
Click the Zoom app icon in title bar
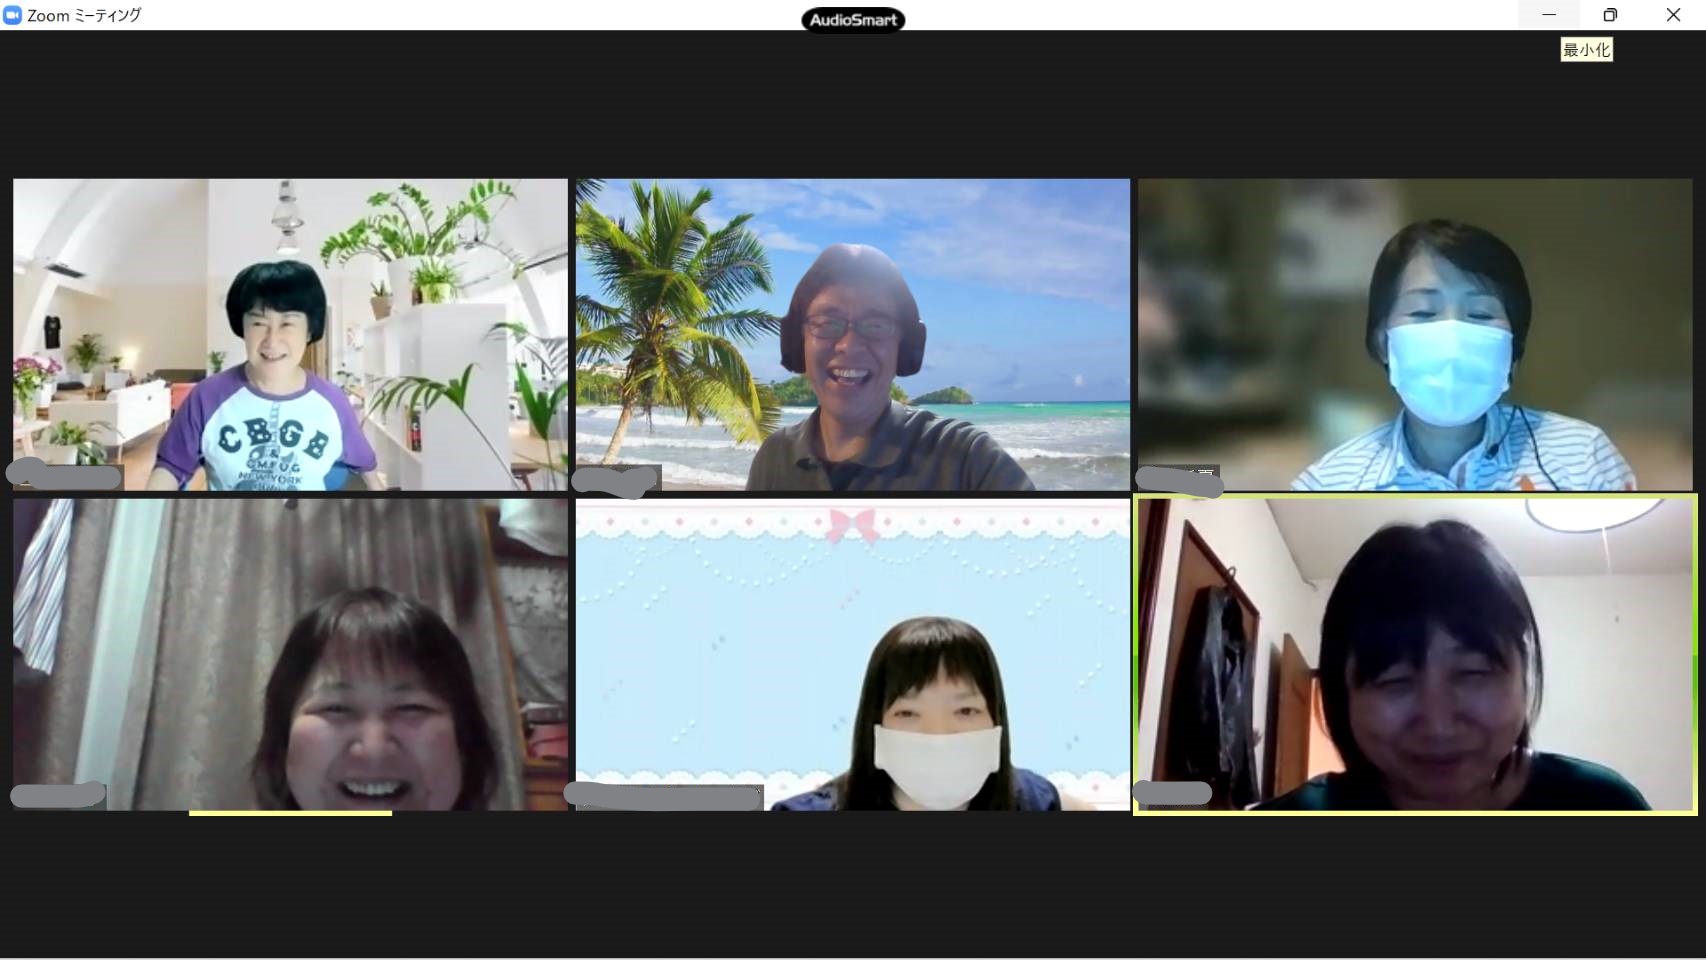click(12, 15)
